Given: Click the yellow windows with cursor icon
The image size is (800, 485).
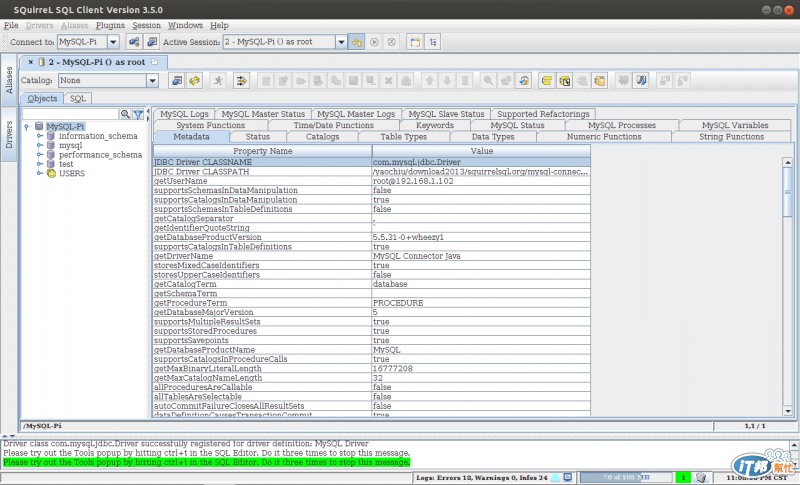Looking at the screenshot, I should (x=564, y=80).
